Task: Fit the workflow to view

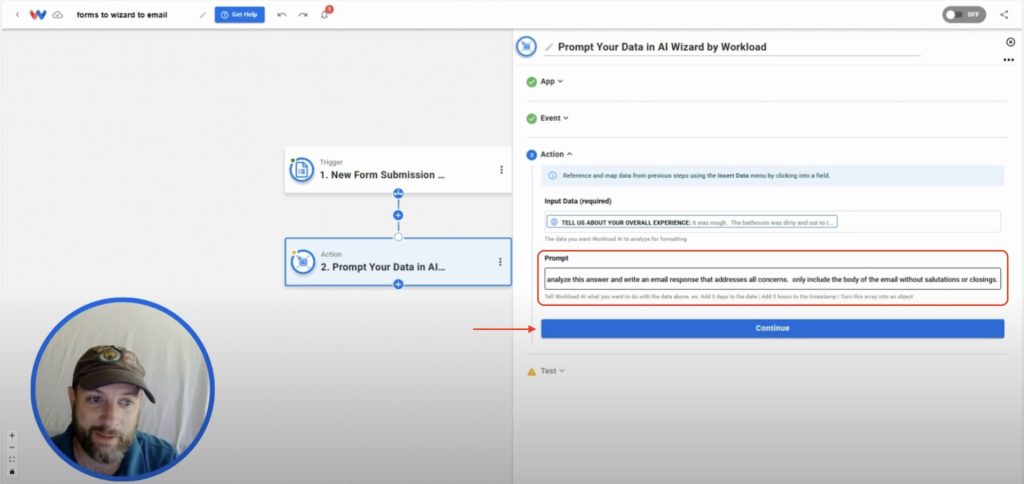Action: click(12, 459)
